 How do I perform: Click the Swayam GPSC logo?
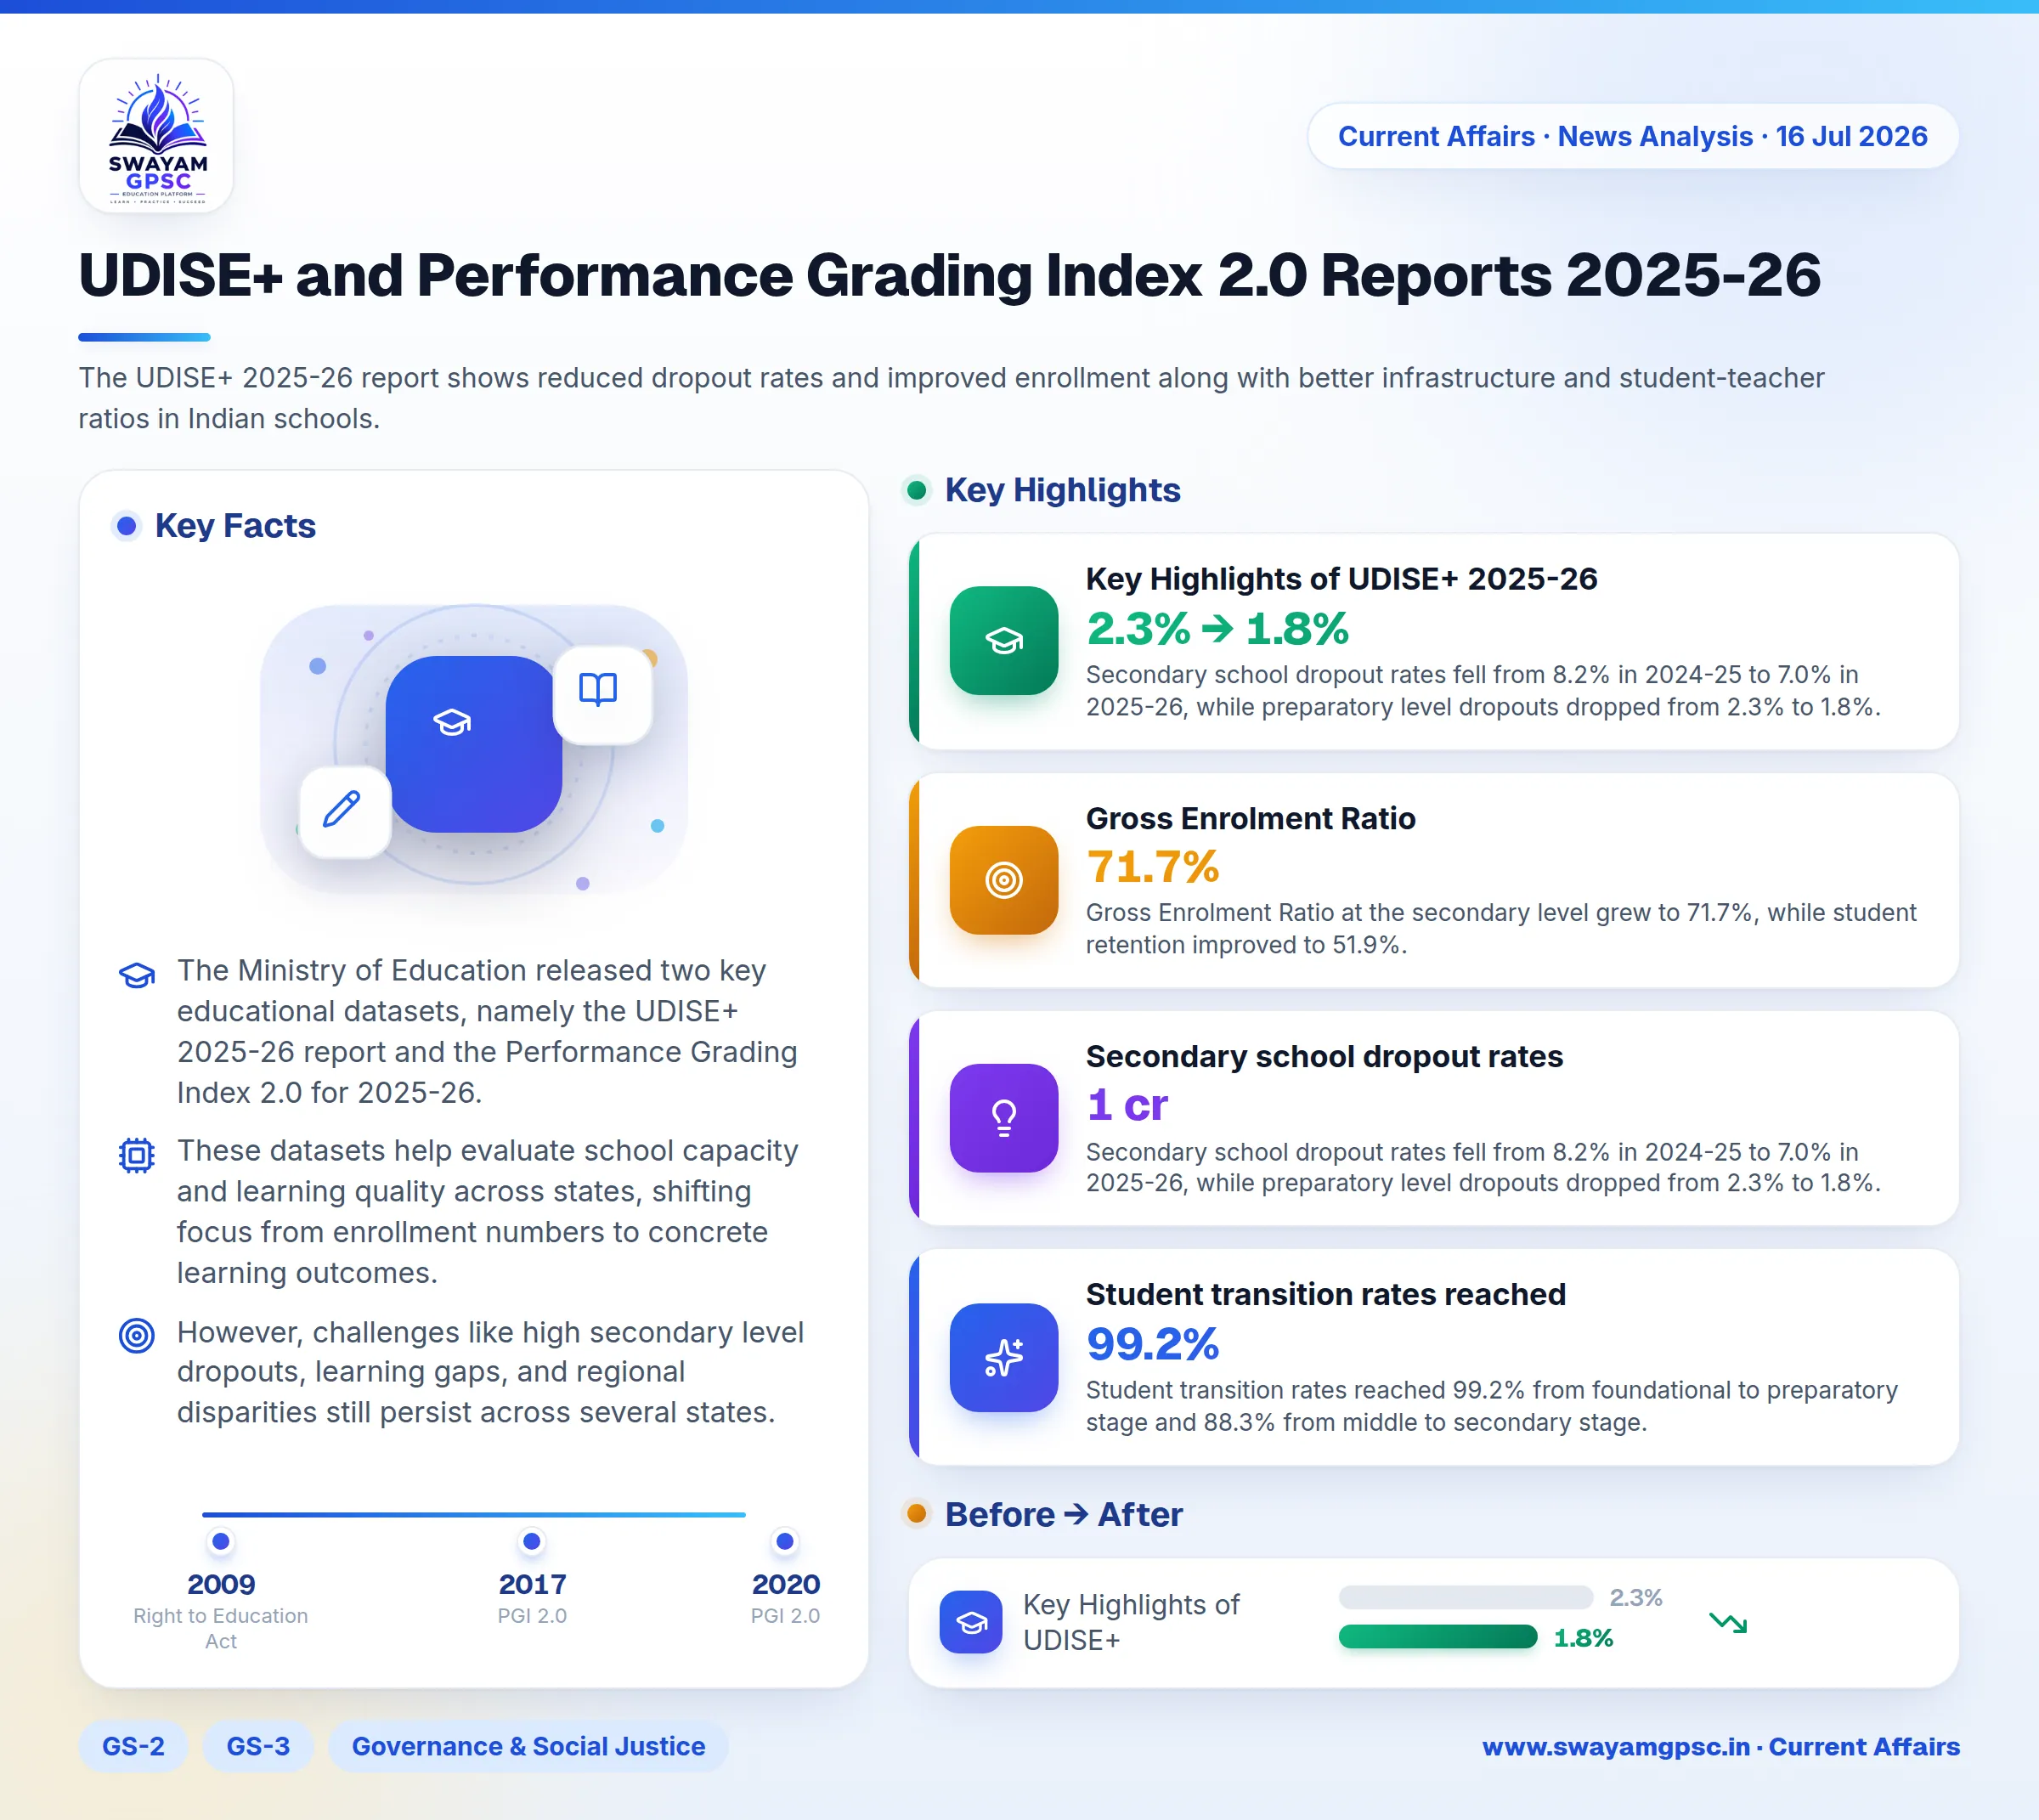click(x=156, y=136)
